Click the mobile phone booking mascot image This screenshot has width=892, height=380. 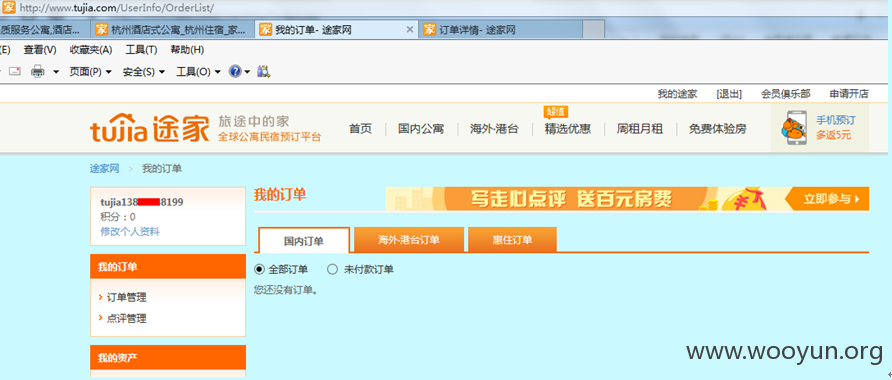(x=795, y=129)
